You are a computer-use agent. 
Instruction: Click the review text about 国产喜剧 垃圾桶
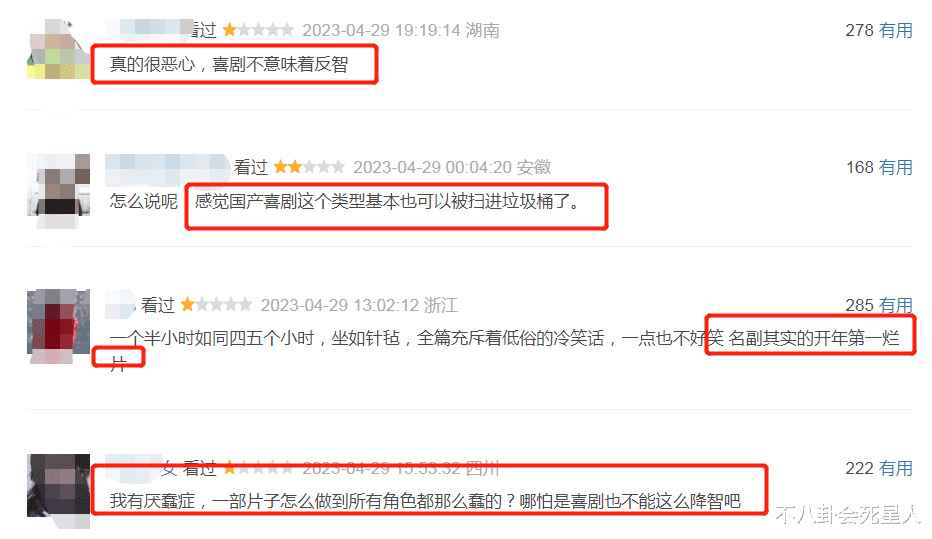coord(387,201)
